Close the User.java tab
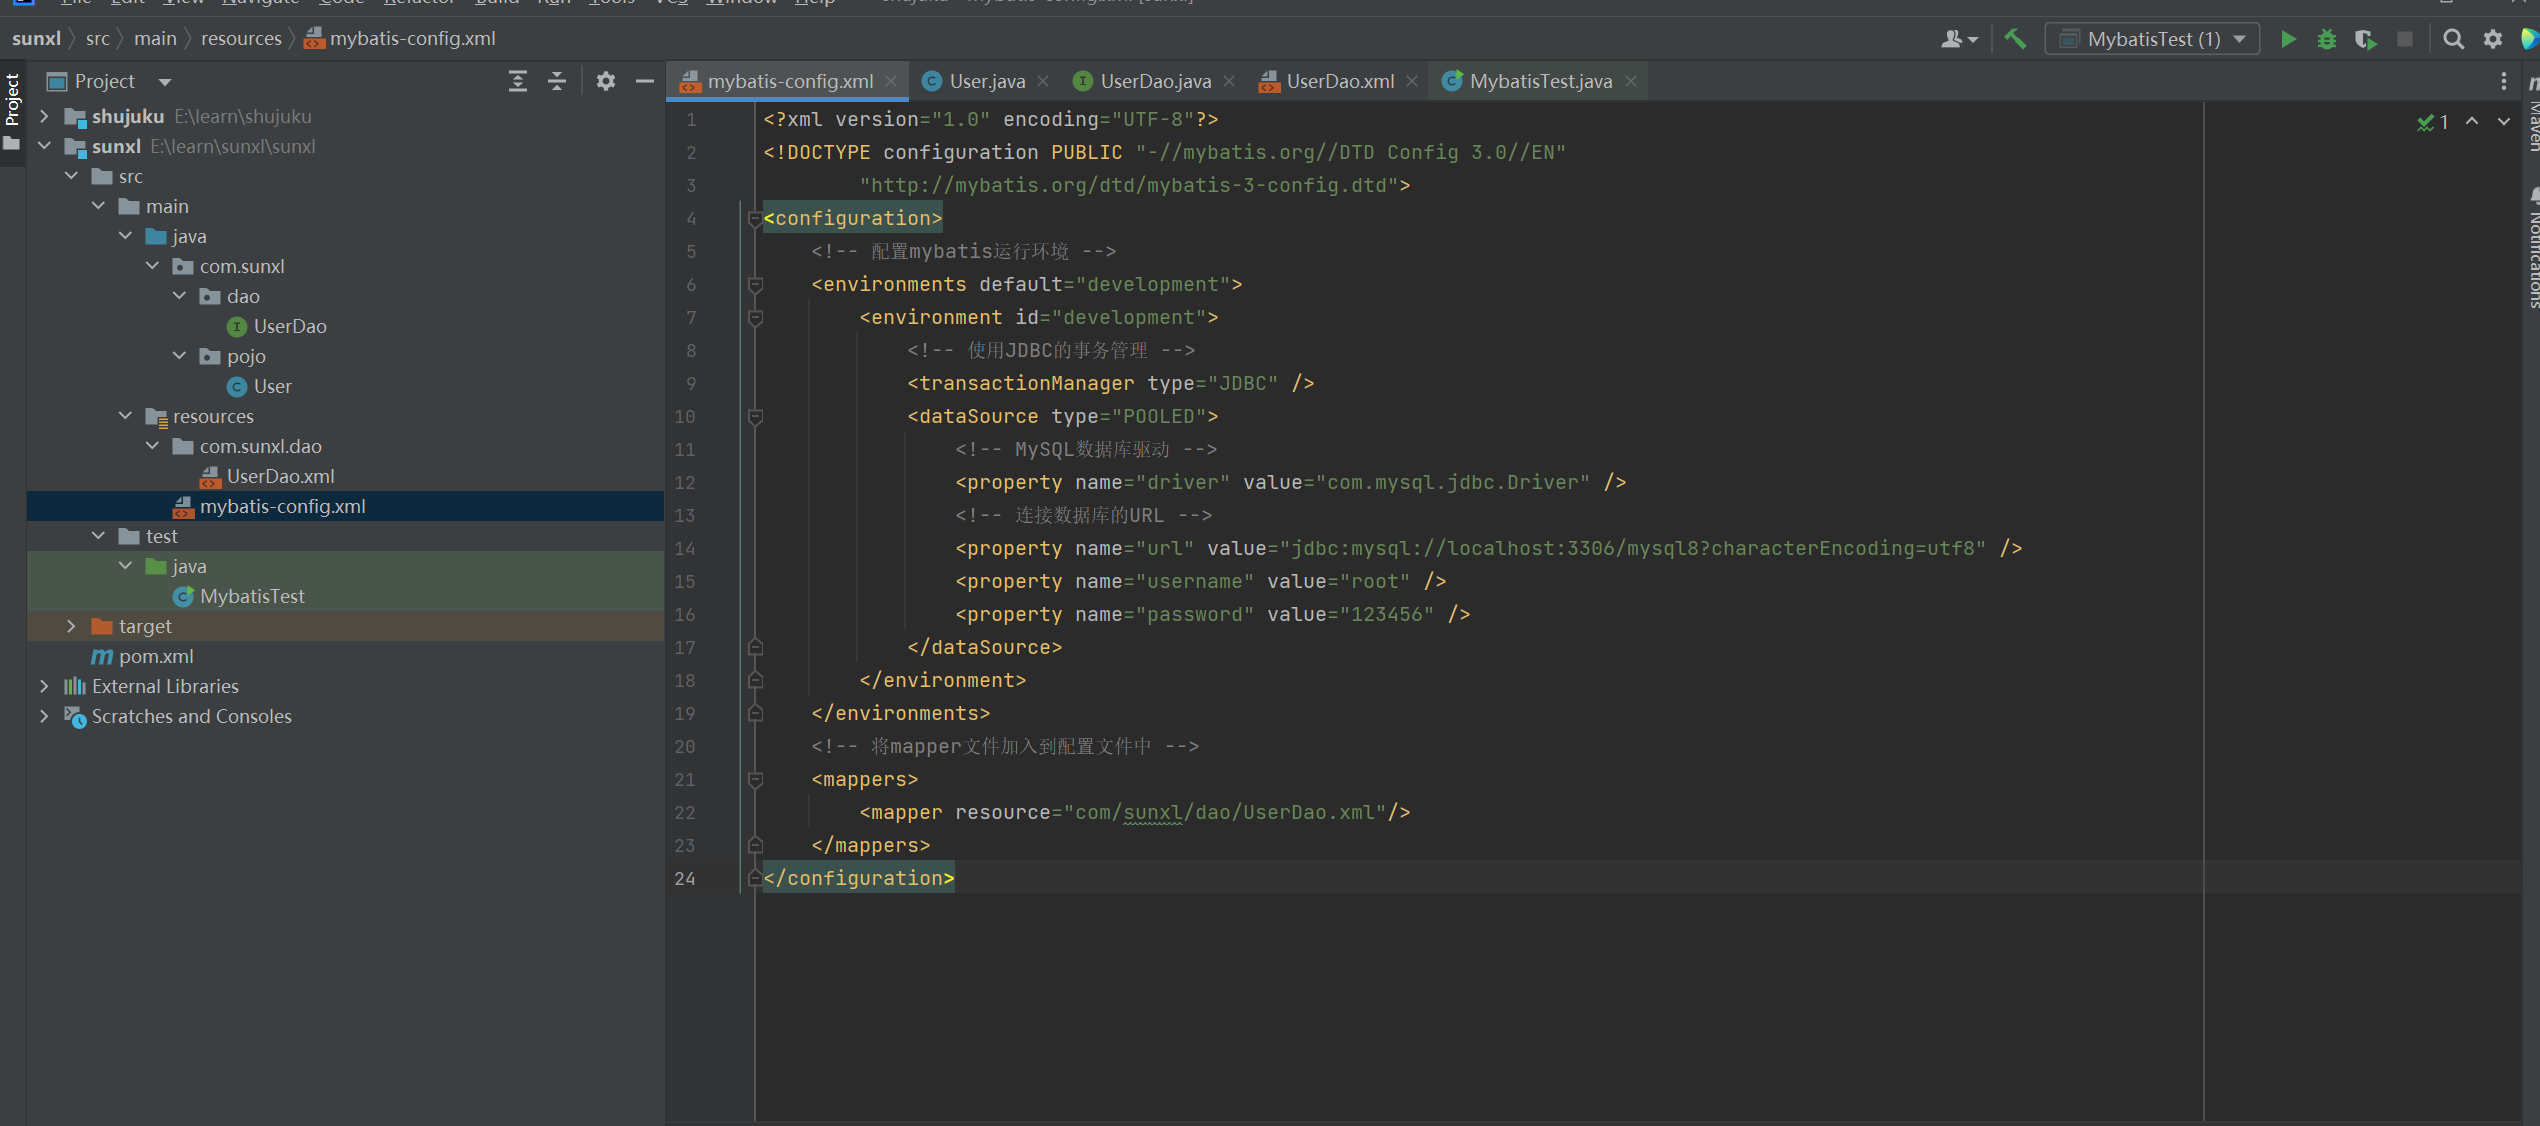2540x1126 pixels. coord(1043,81)
